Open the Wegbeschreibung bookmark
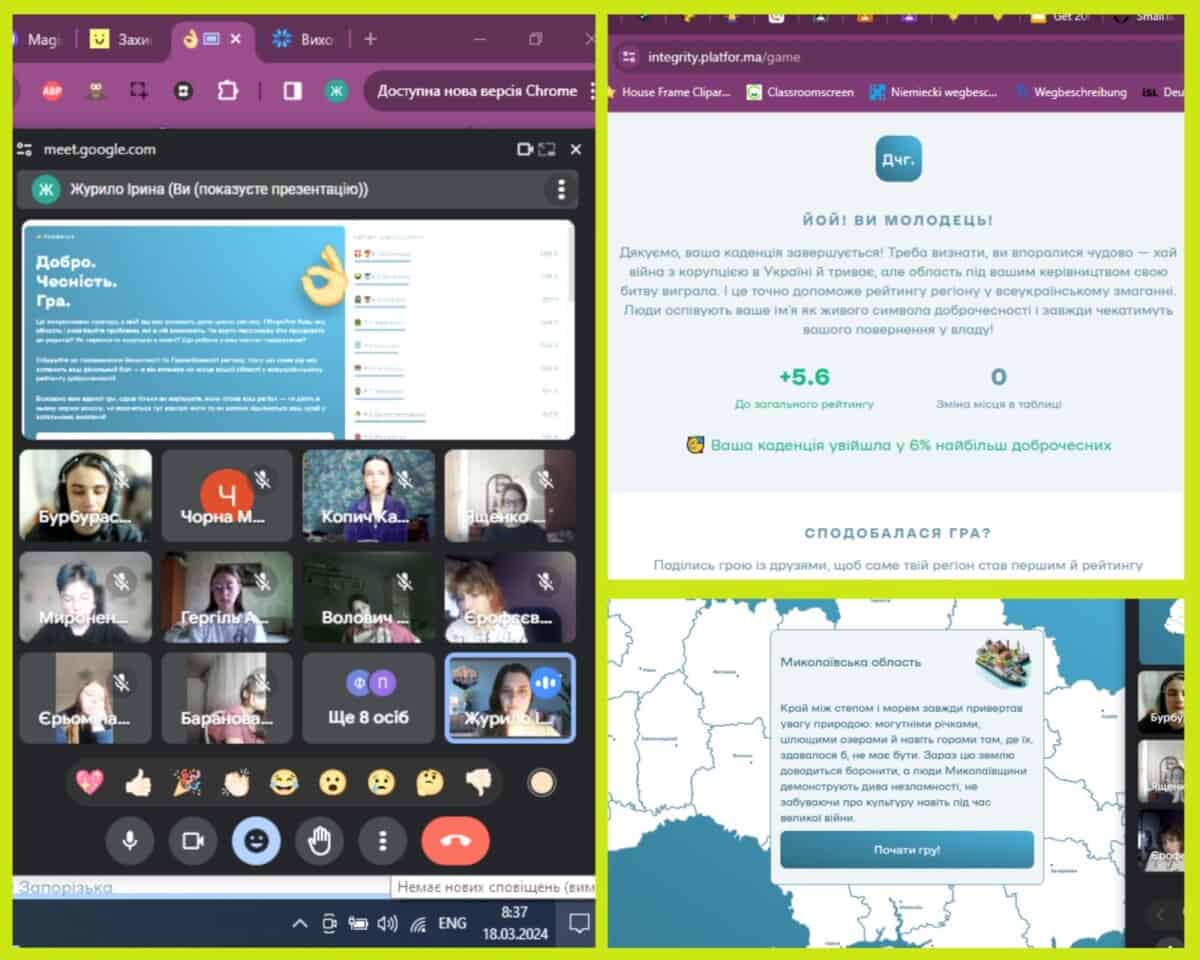 (1071, 92)
